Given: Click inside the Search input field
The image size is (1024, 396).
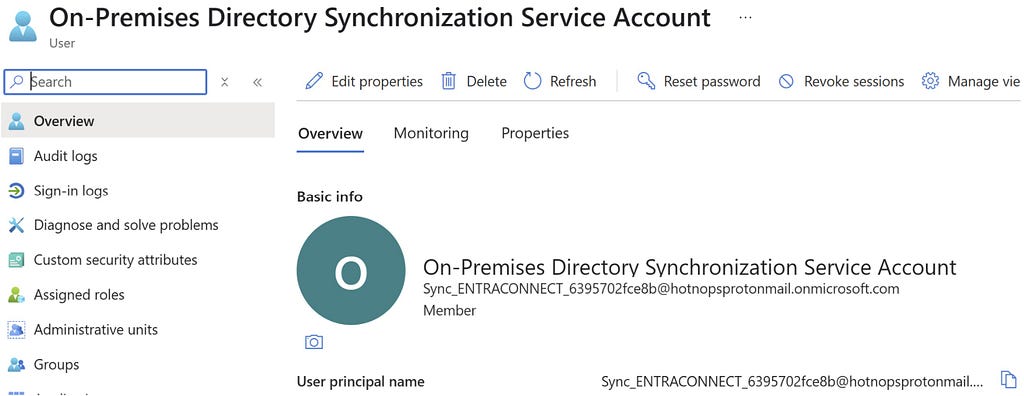Looking at the screenshot, I should click(x=106, y=82).
